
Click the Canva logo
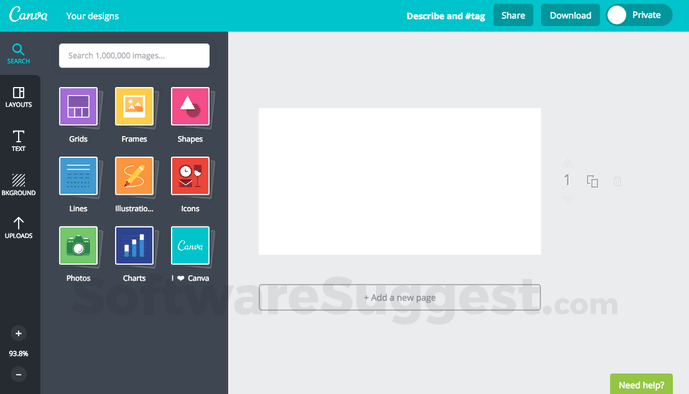[x=29, y=14]
